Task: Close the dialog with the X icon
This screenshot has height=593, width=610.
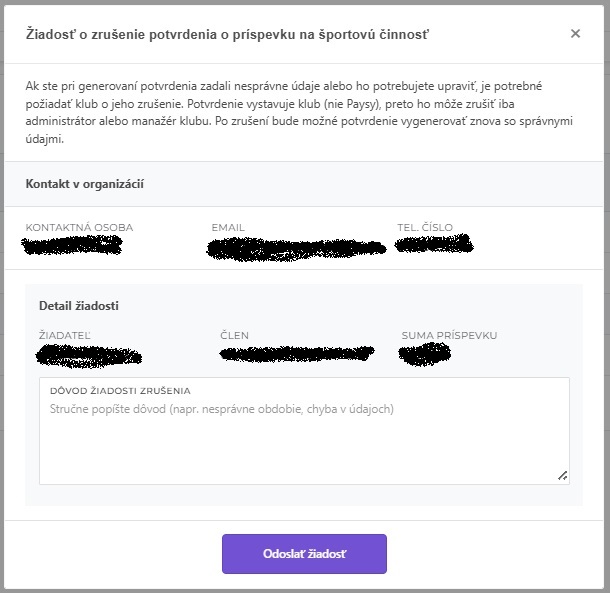Action: (x=575, y=34)
